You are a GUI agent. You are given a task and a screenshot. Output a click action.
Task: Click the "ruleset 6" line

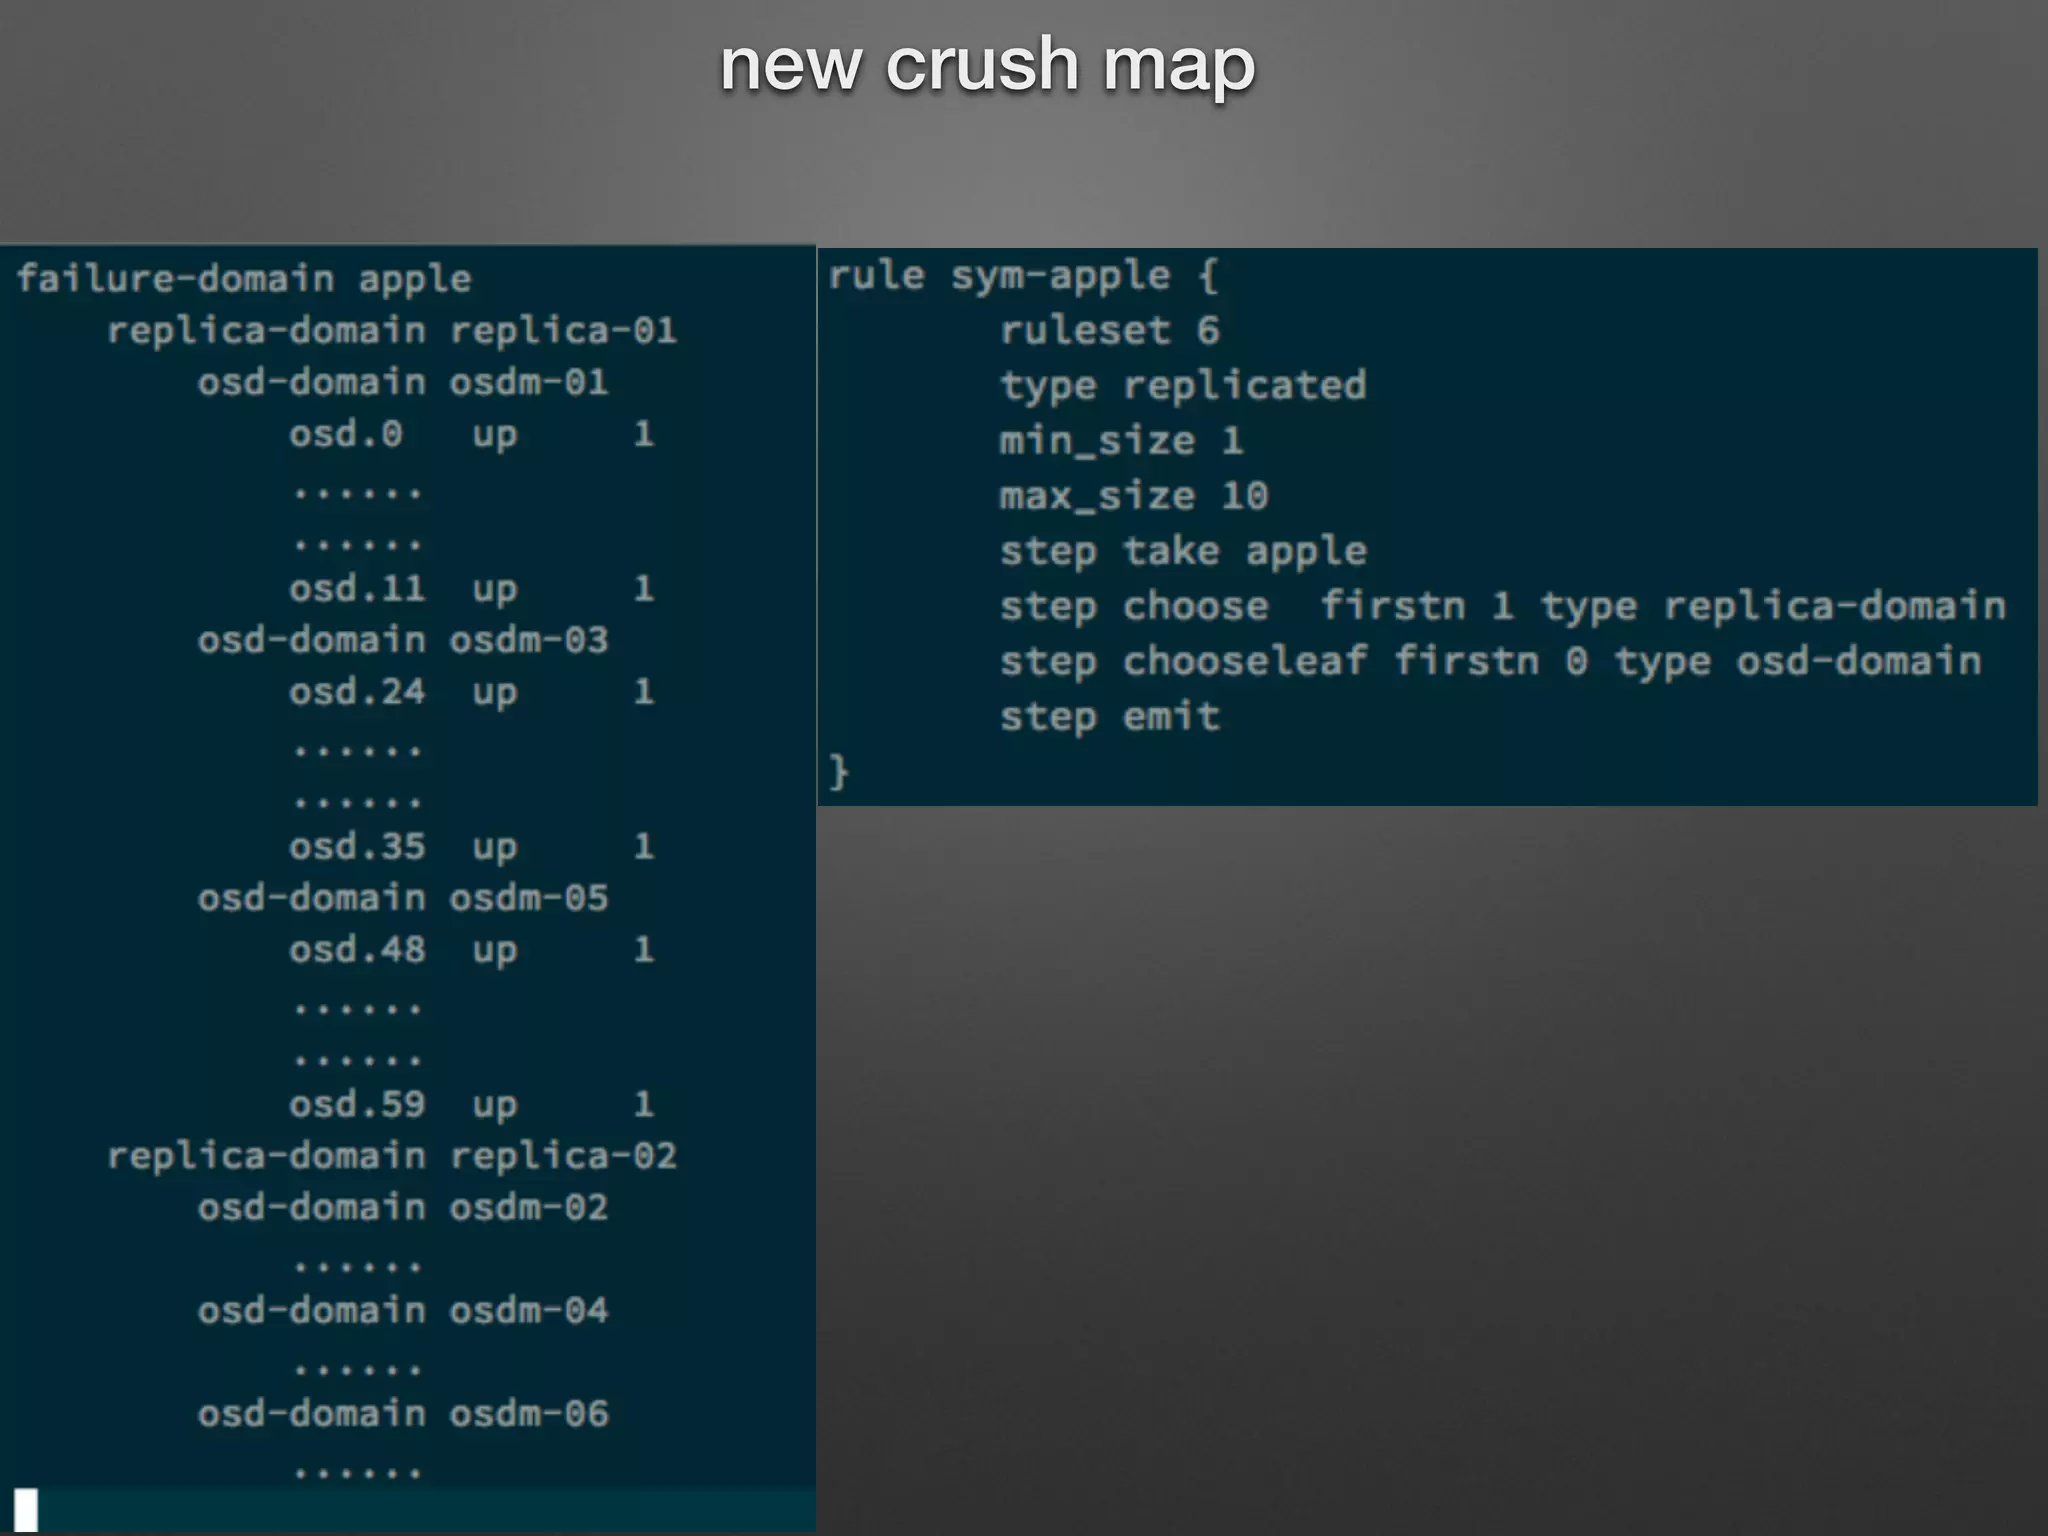tap(1110, 331)
